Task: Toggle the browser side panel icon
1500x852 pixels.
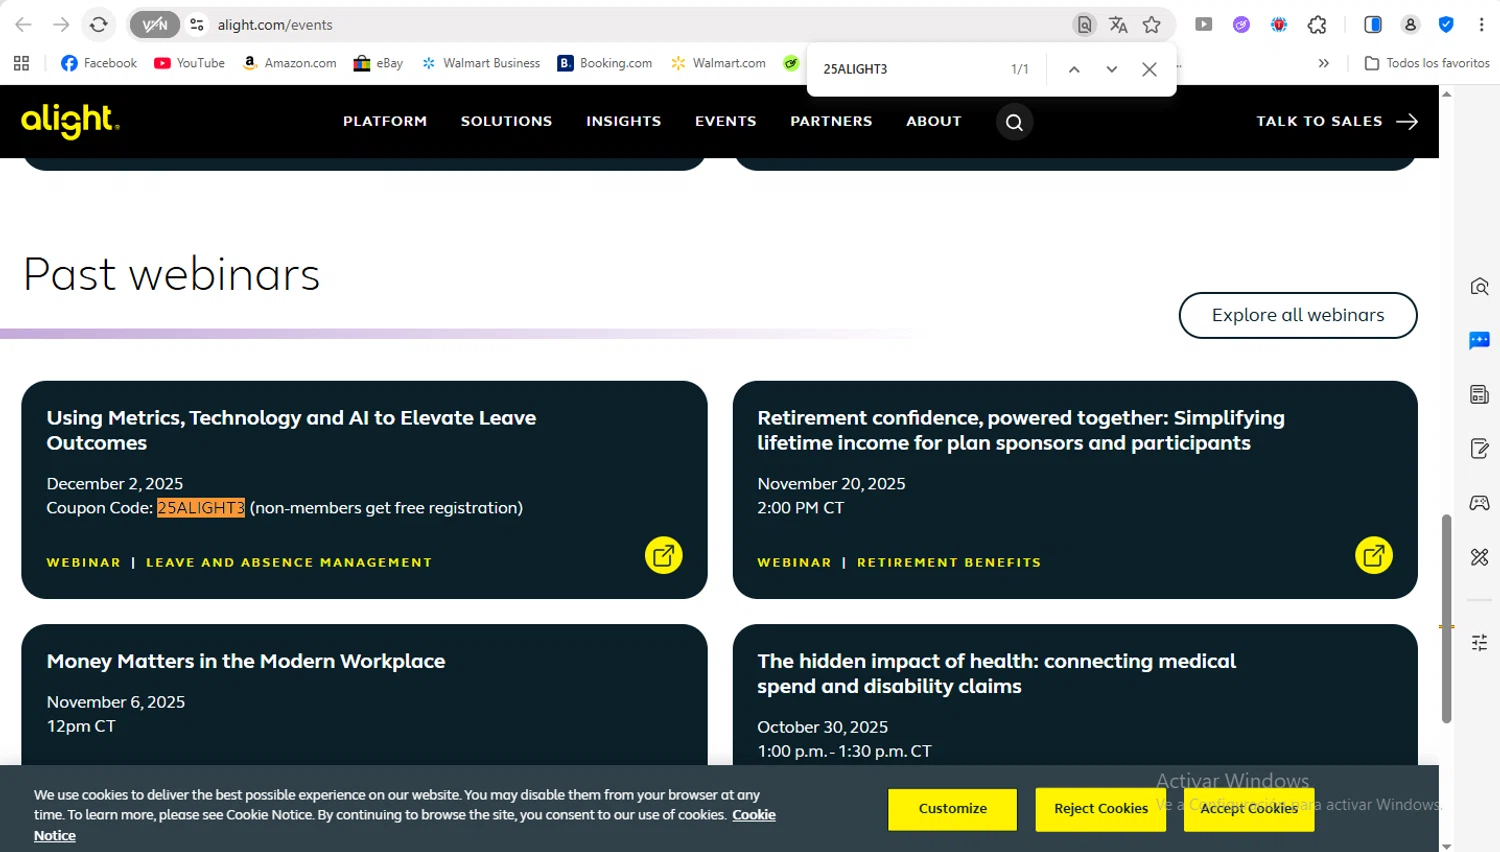Action: pyautogui.click(x=1373, y=25)
